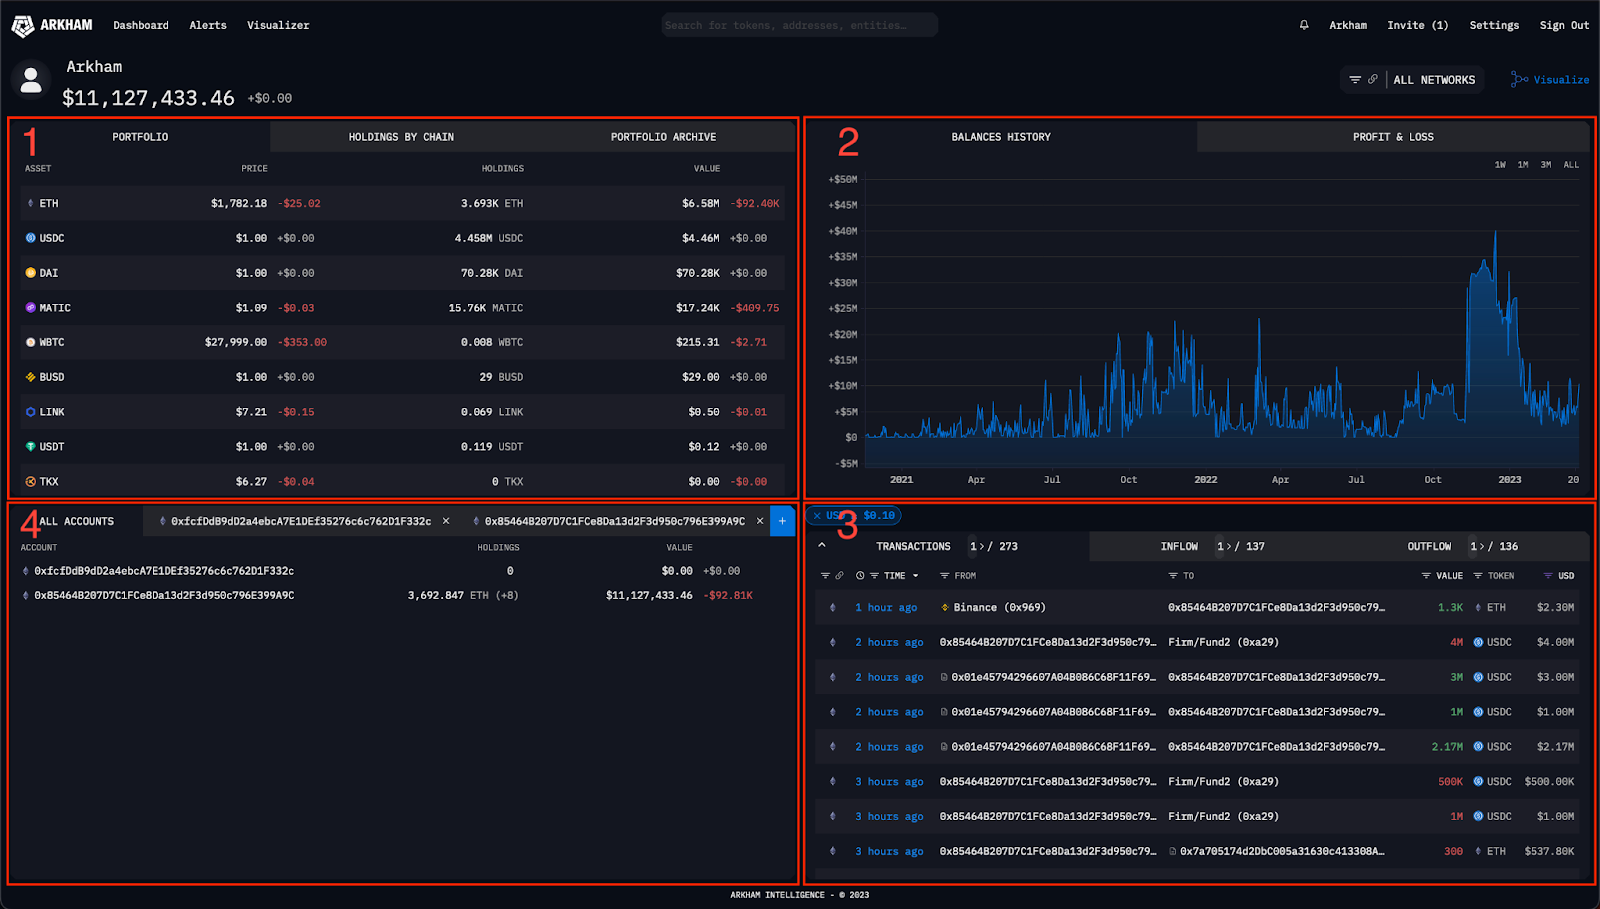The height and width of the screenshot is (909, 1600).
Task: Open the ALL NETWORKS dropdown
Action: 1434,80
